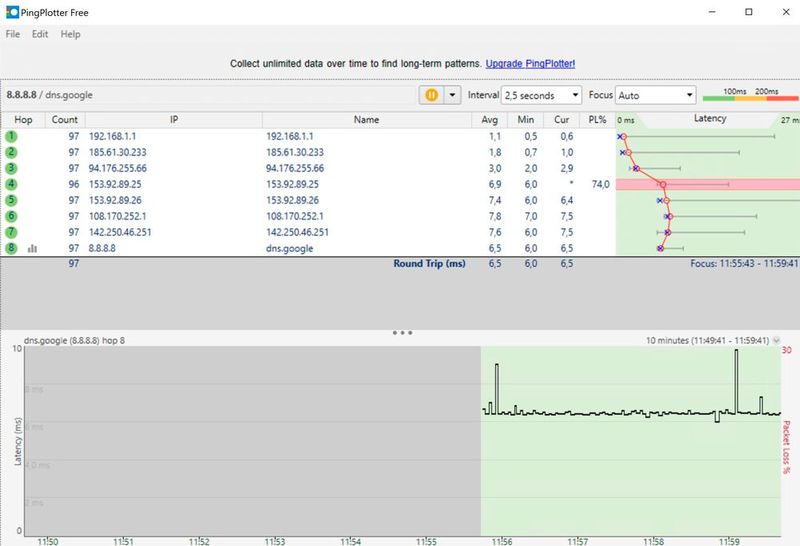Click the IP column header
The height and width of the screenshot is (546, 800).
(173, 119)
